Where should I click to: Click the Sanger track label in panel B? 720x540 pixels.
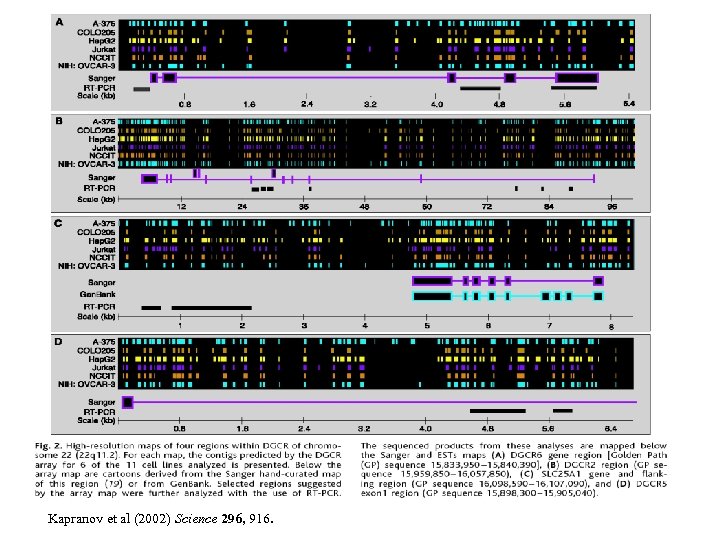[x=102, y=178]
